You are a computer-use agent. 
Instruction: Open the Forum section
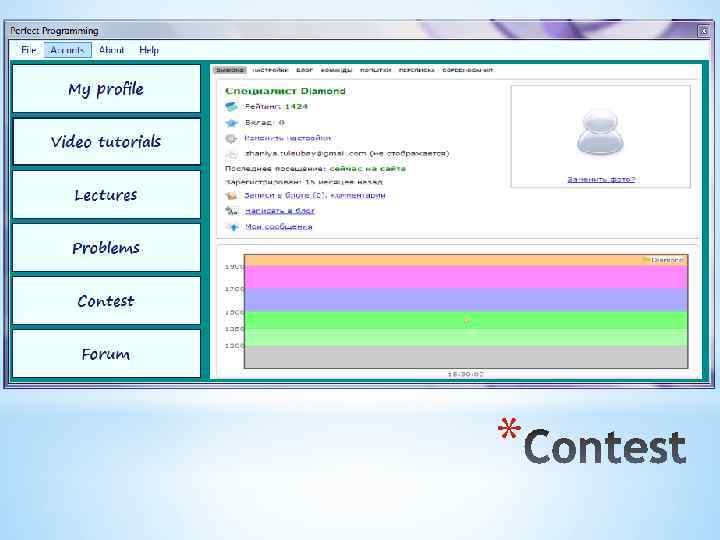[x=106, y=354]
